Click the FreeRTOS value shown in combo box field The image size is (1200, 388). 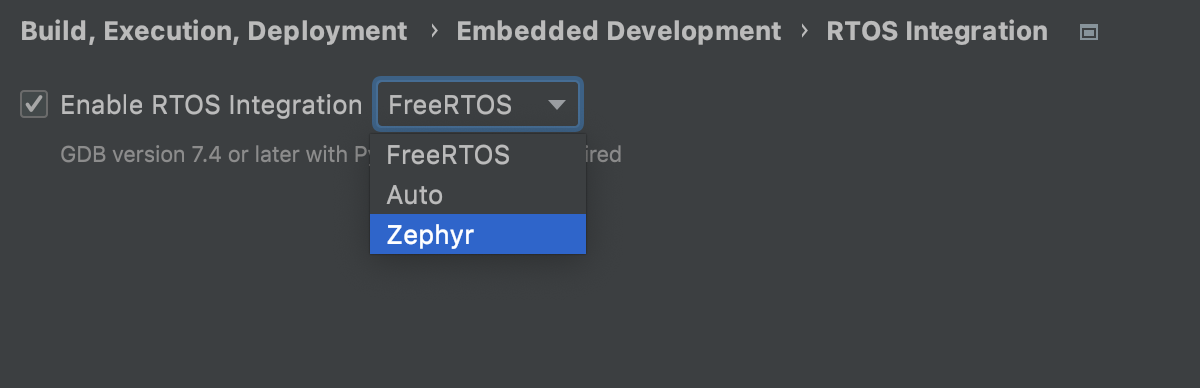pos(450,105)
